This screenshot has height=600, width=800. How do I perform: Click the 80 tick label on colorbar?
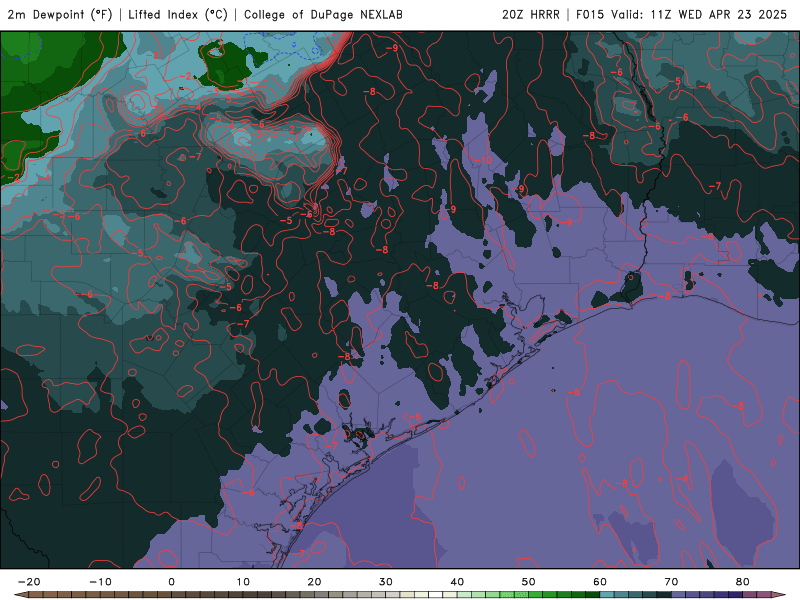pyautogui.click(x=743, y=582)
